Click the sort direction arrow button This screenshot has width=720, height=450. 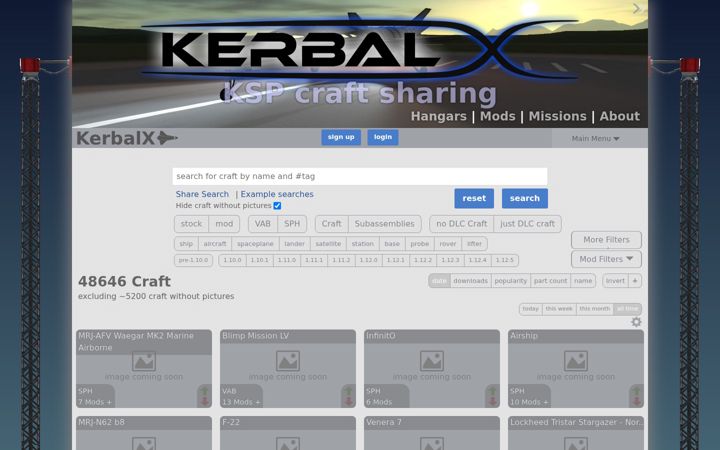click(635, 281)
